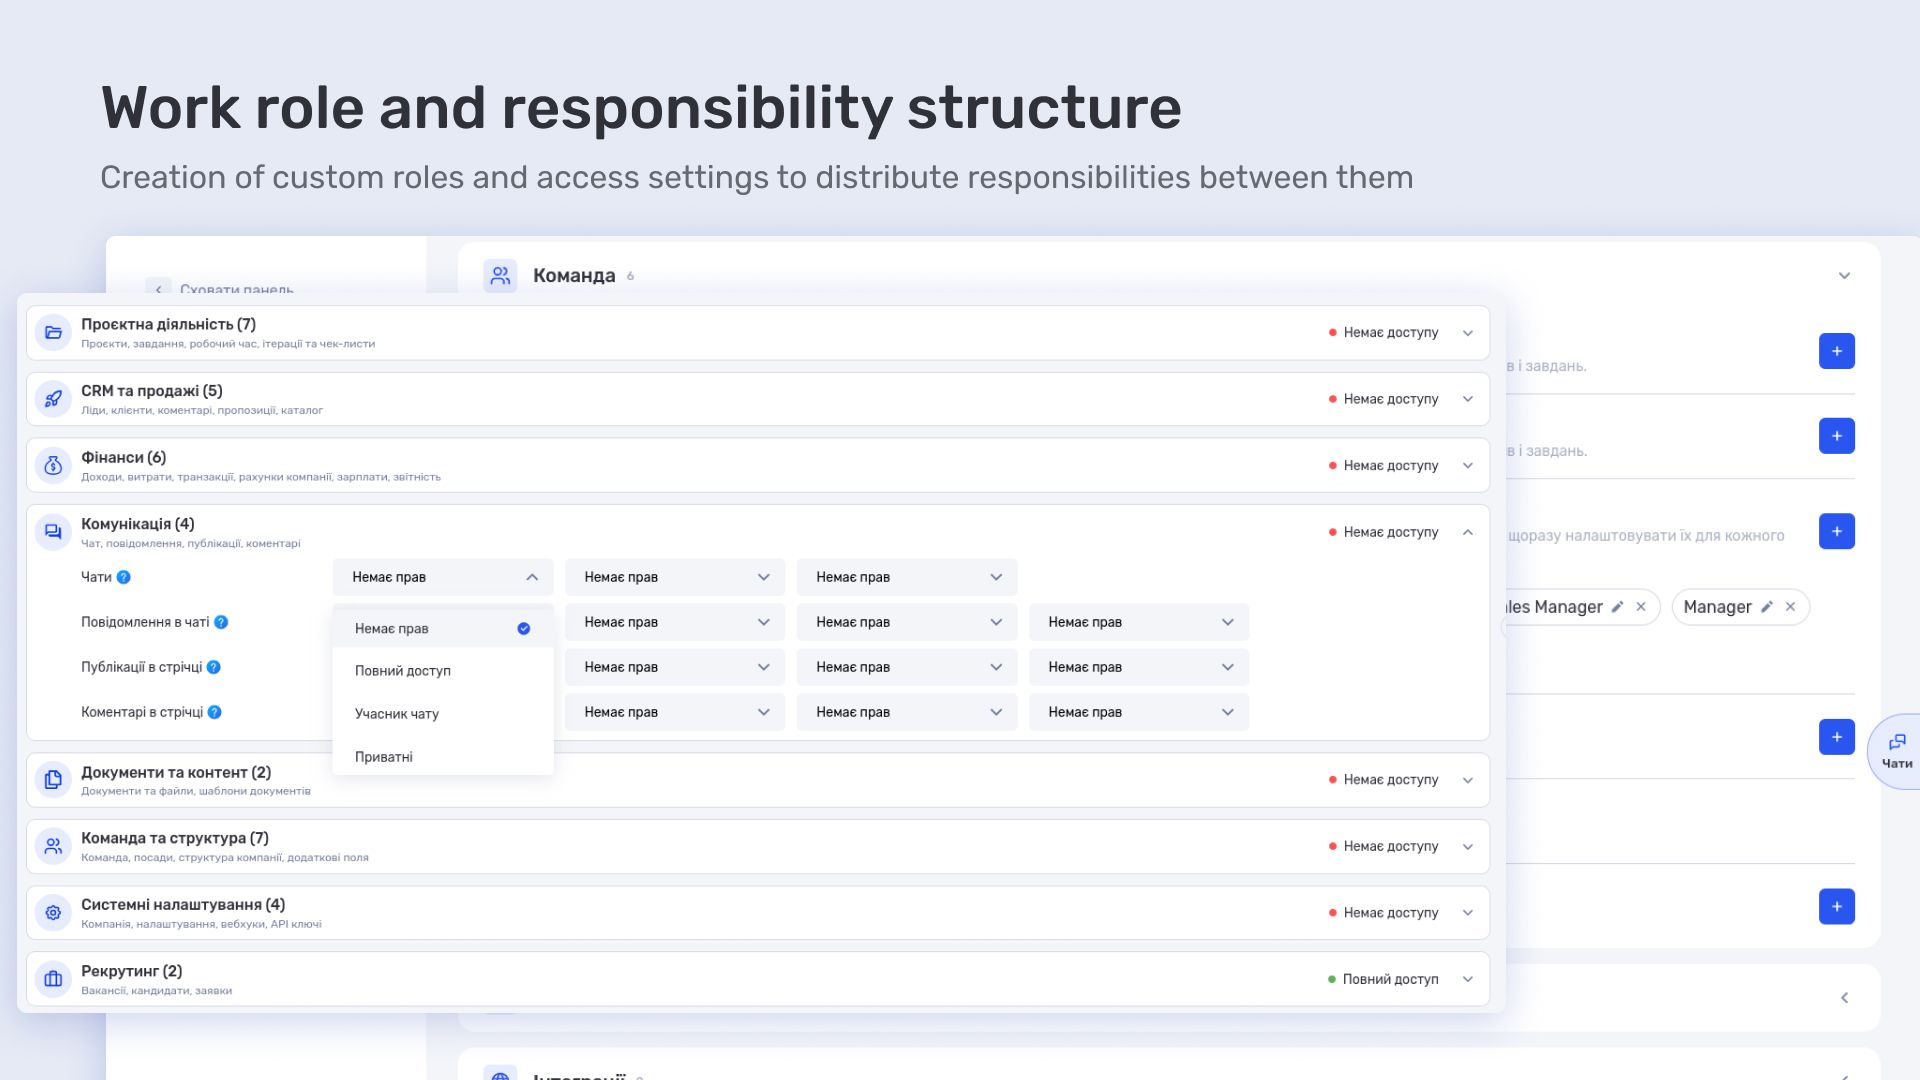1920x1080 pixels.
Task: Collapse the Команда section with its chevron
Action: pos(1845,276)
